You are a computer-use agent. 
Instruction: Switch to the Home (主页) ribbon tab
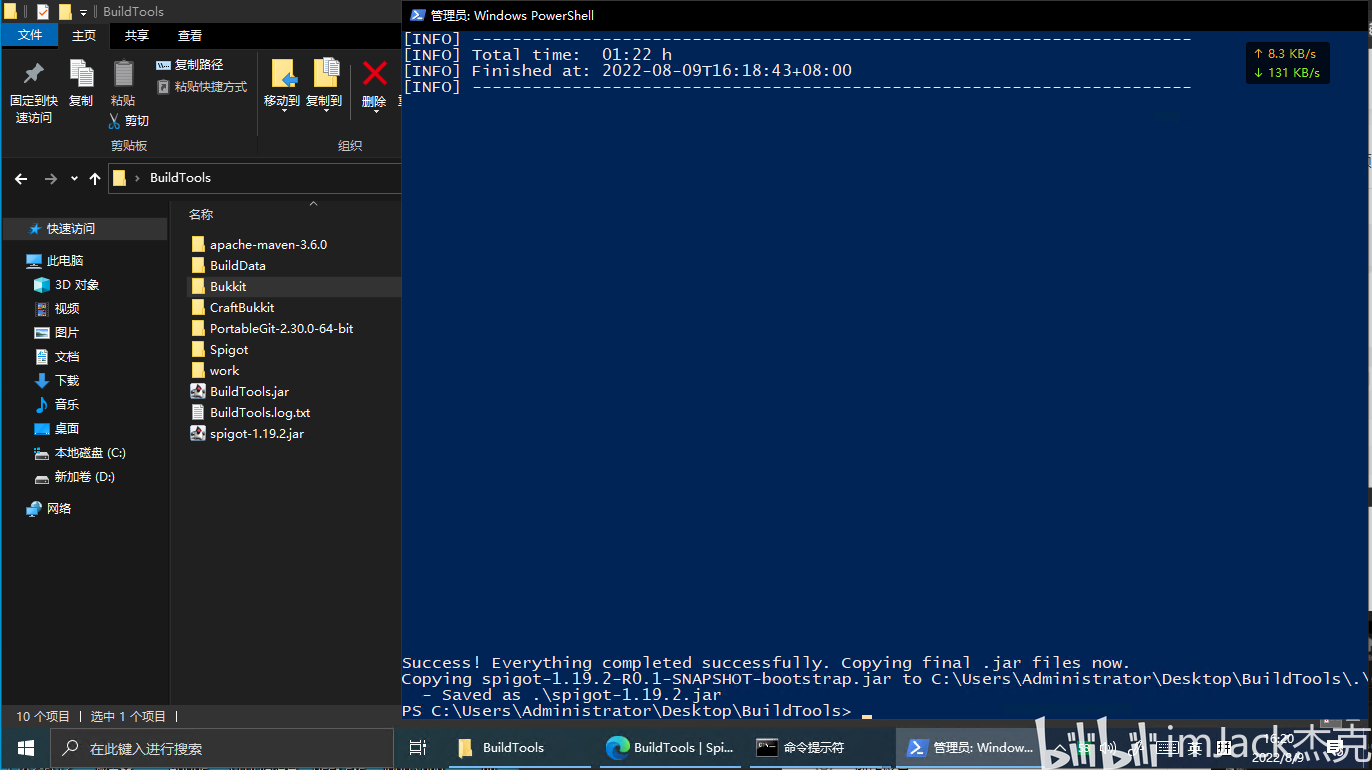[84, 36]
